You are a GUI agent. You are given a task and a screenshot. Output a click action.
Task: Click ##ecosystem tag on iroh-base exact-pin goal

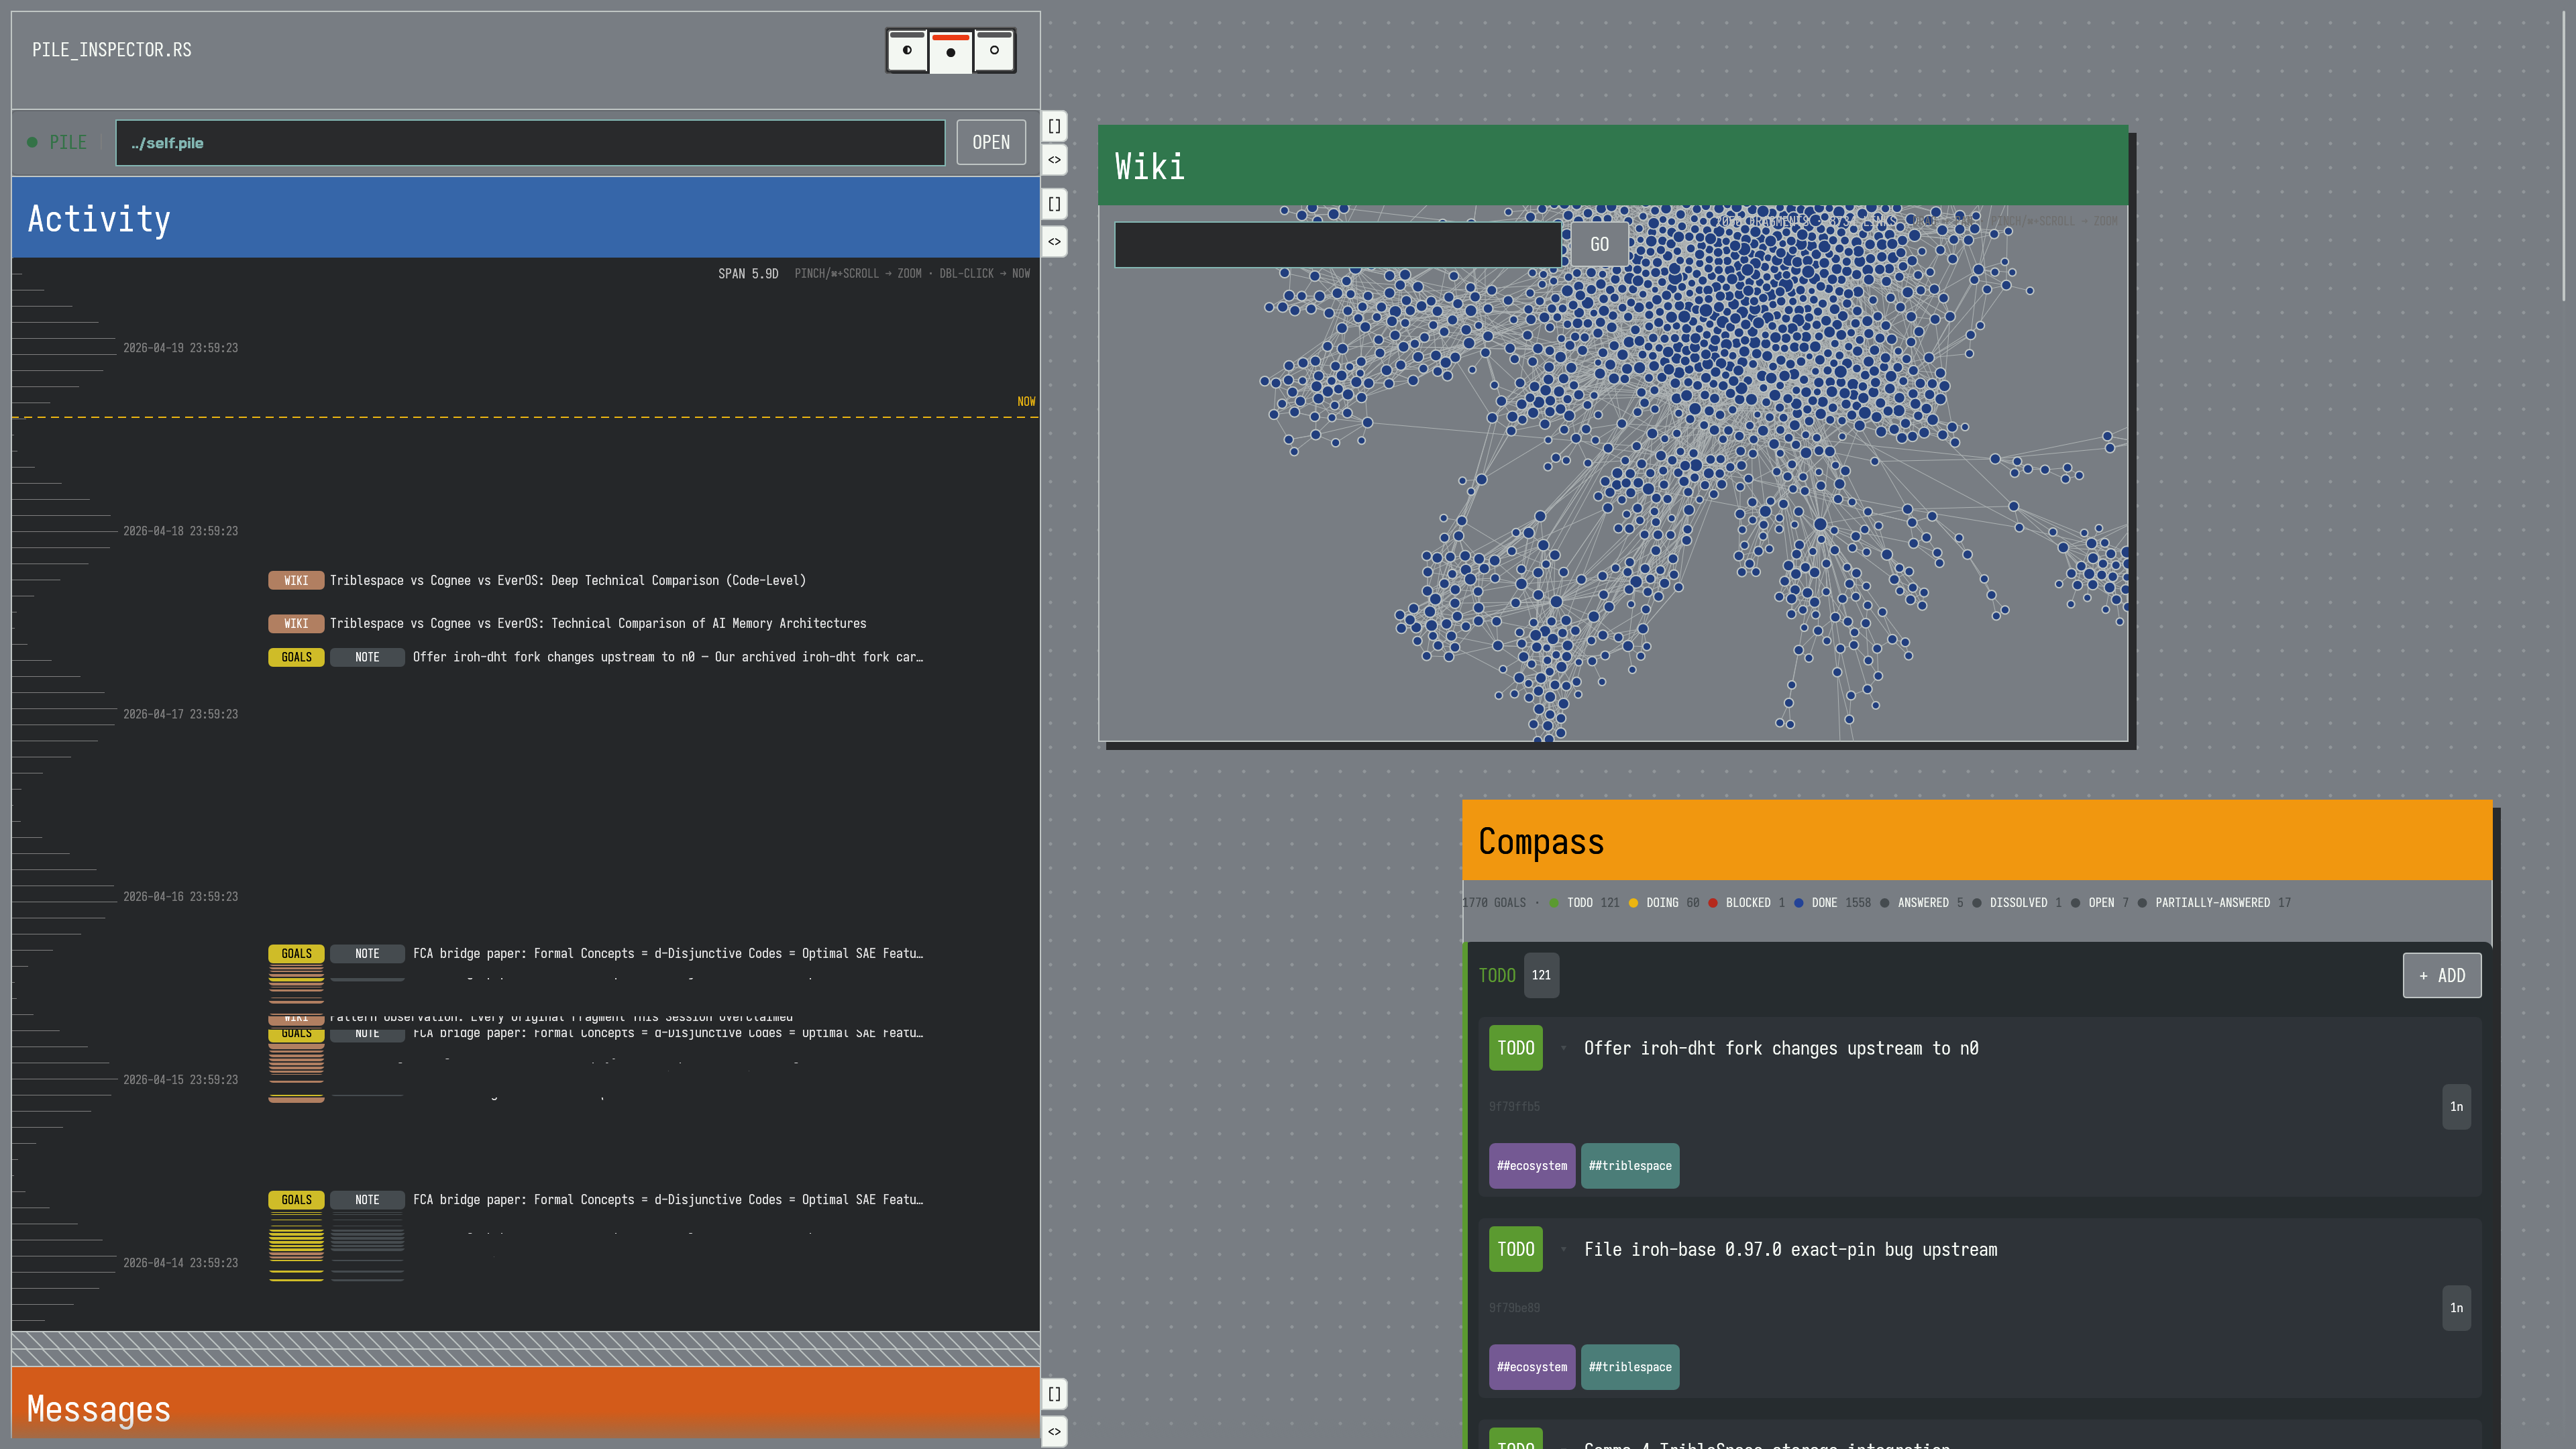coord(1532,1367)
